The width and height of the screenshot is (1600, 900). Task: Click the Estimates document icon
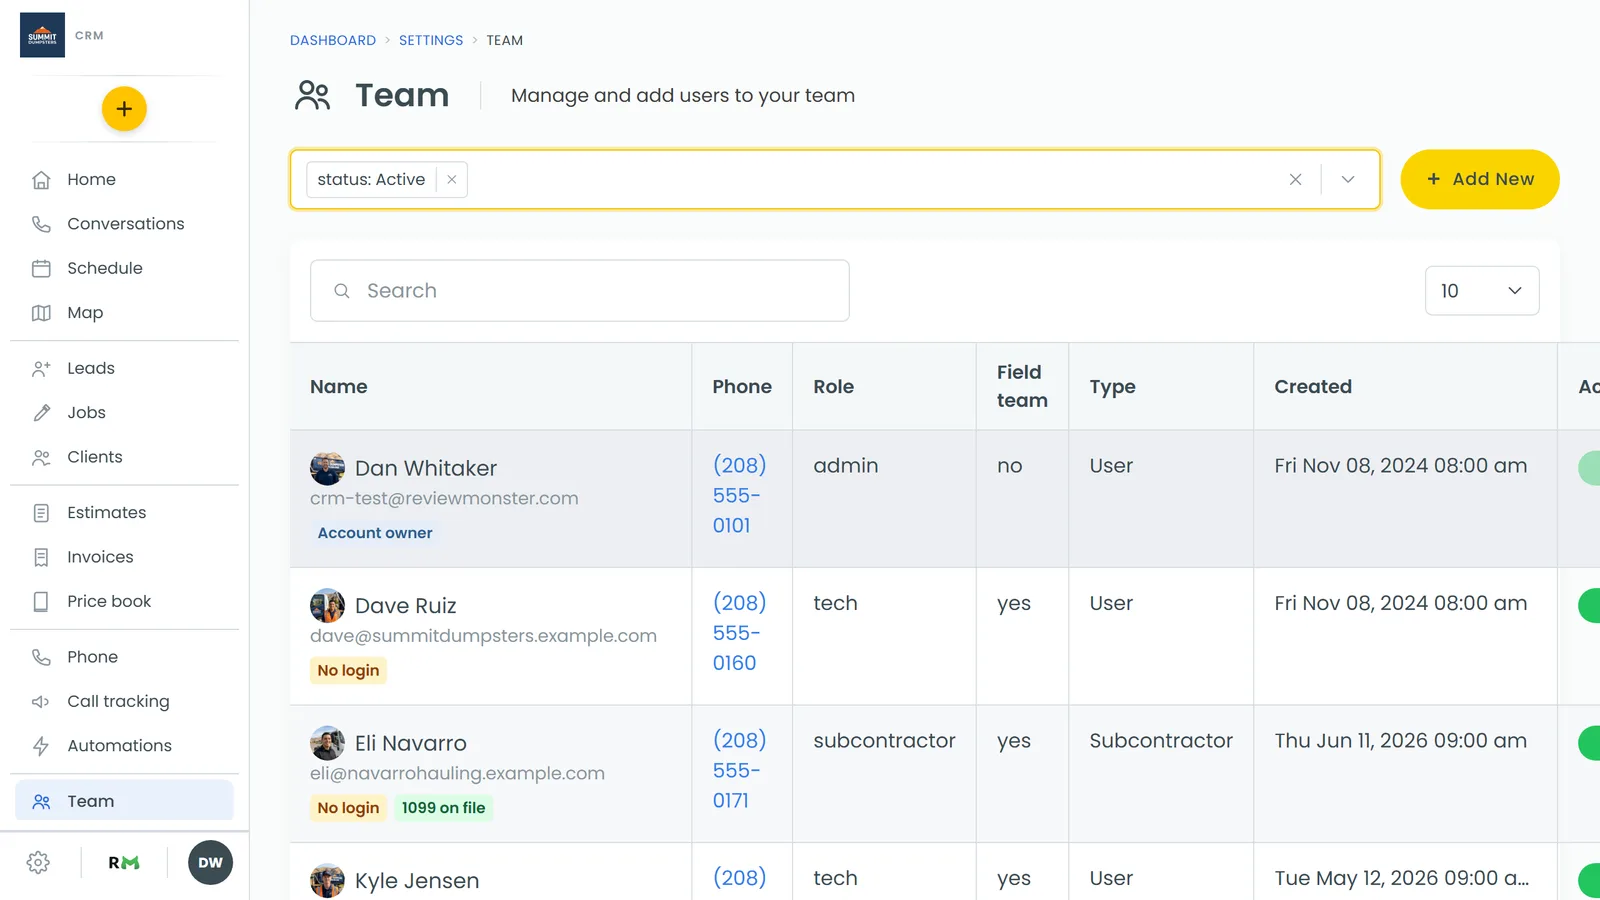41,513
